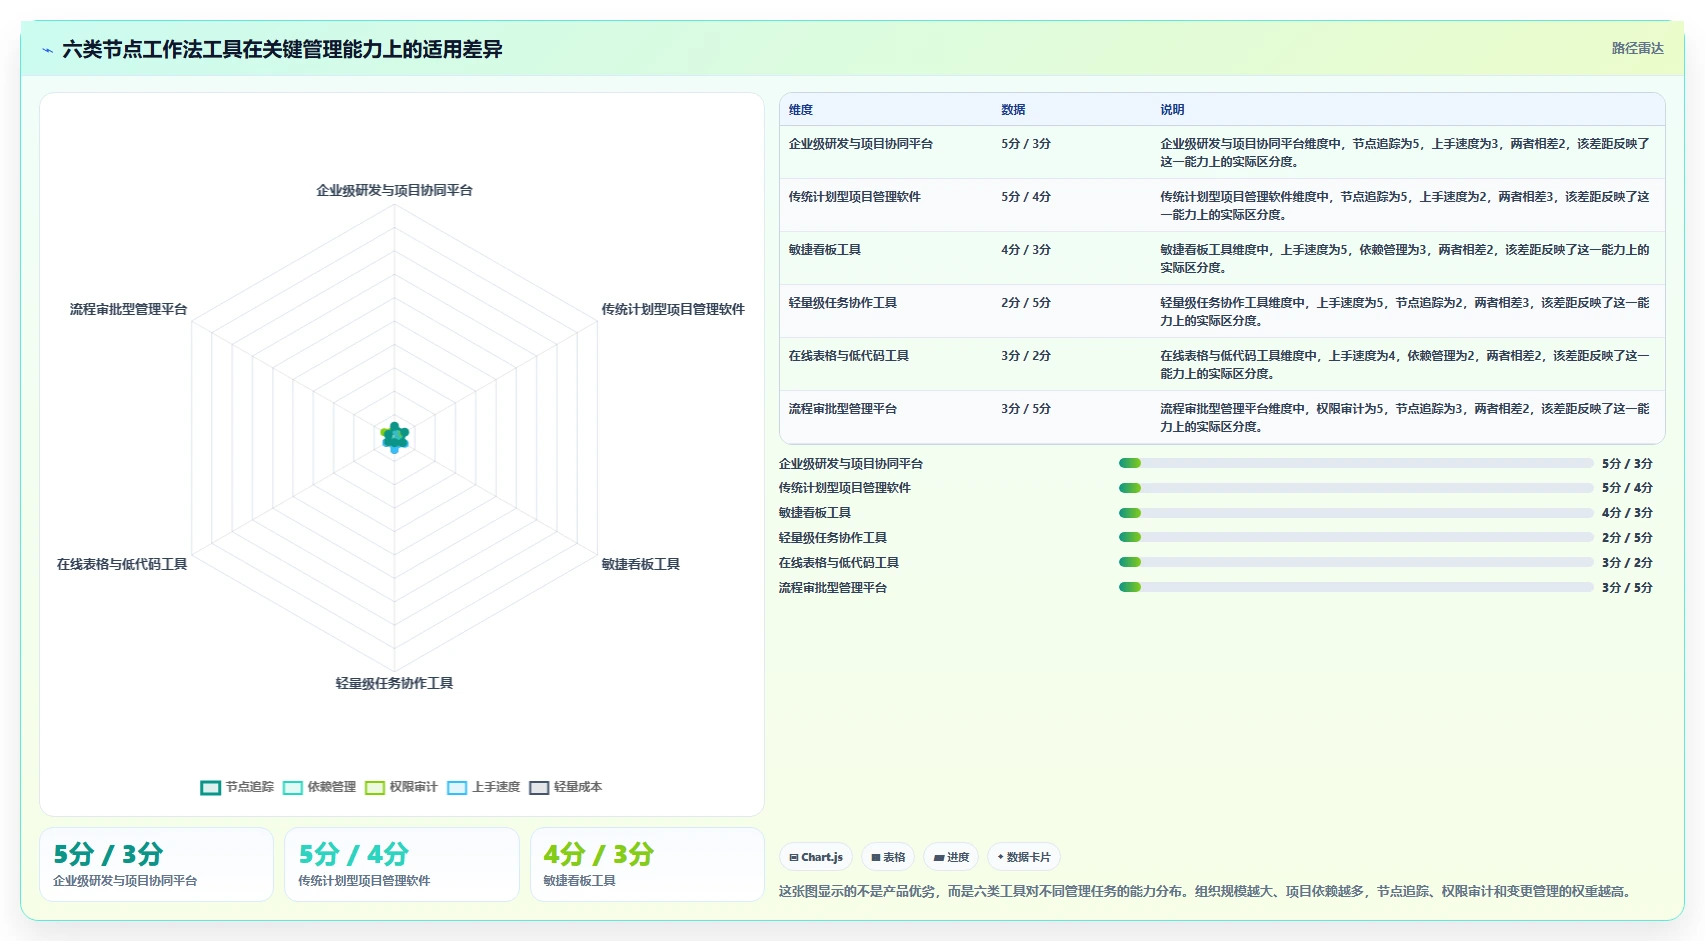The height and width of the screenshot is (941, 1705).
Task: Select 在线表格与低代码工具 progress bar
Action: click(1356, 562)
